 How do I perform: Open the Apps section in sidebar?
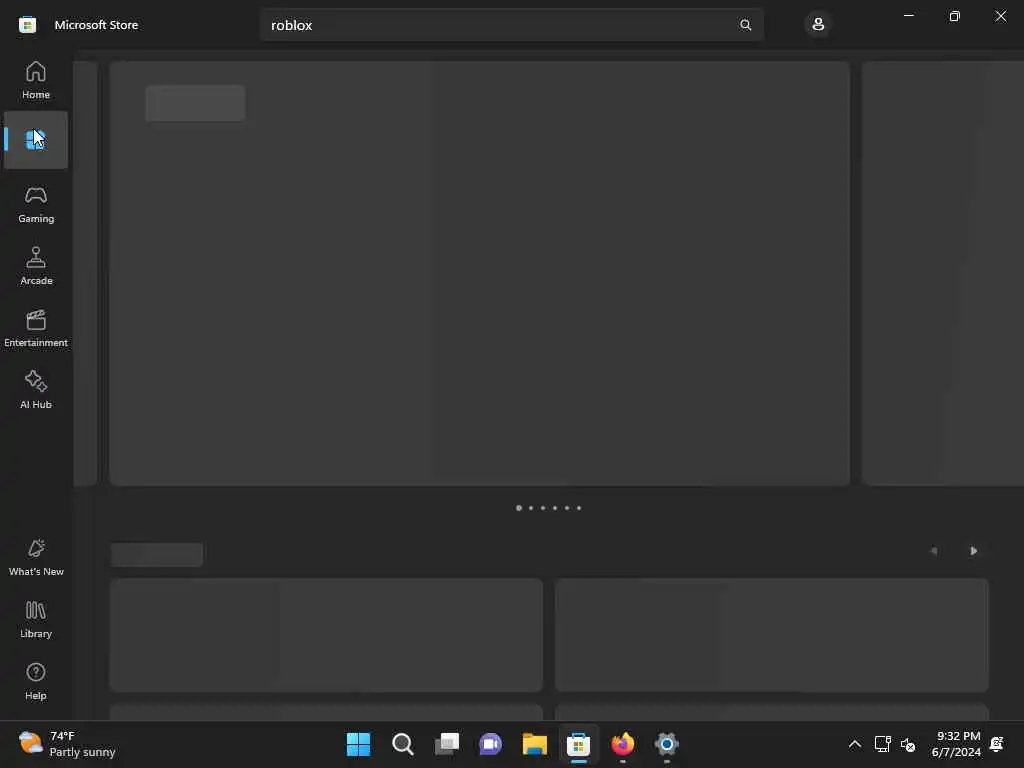[36, 140]
